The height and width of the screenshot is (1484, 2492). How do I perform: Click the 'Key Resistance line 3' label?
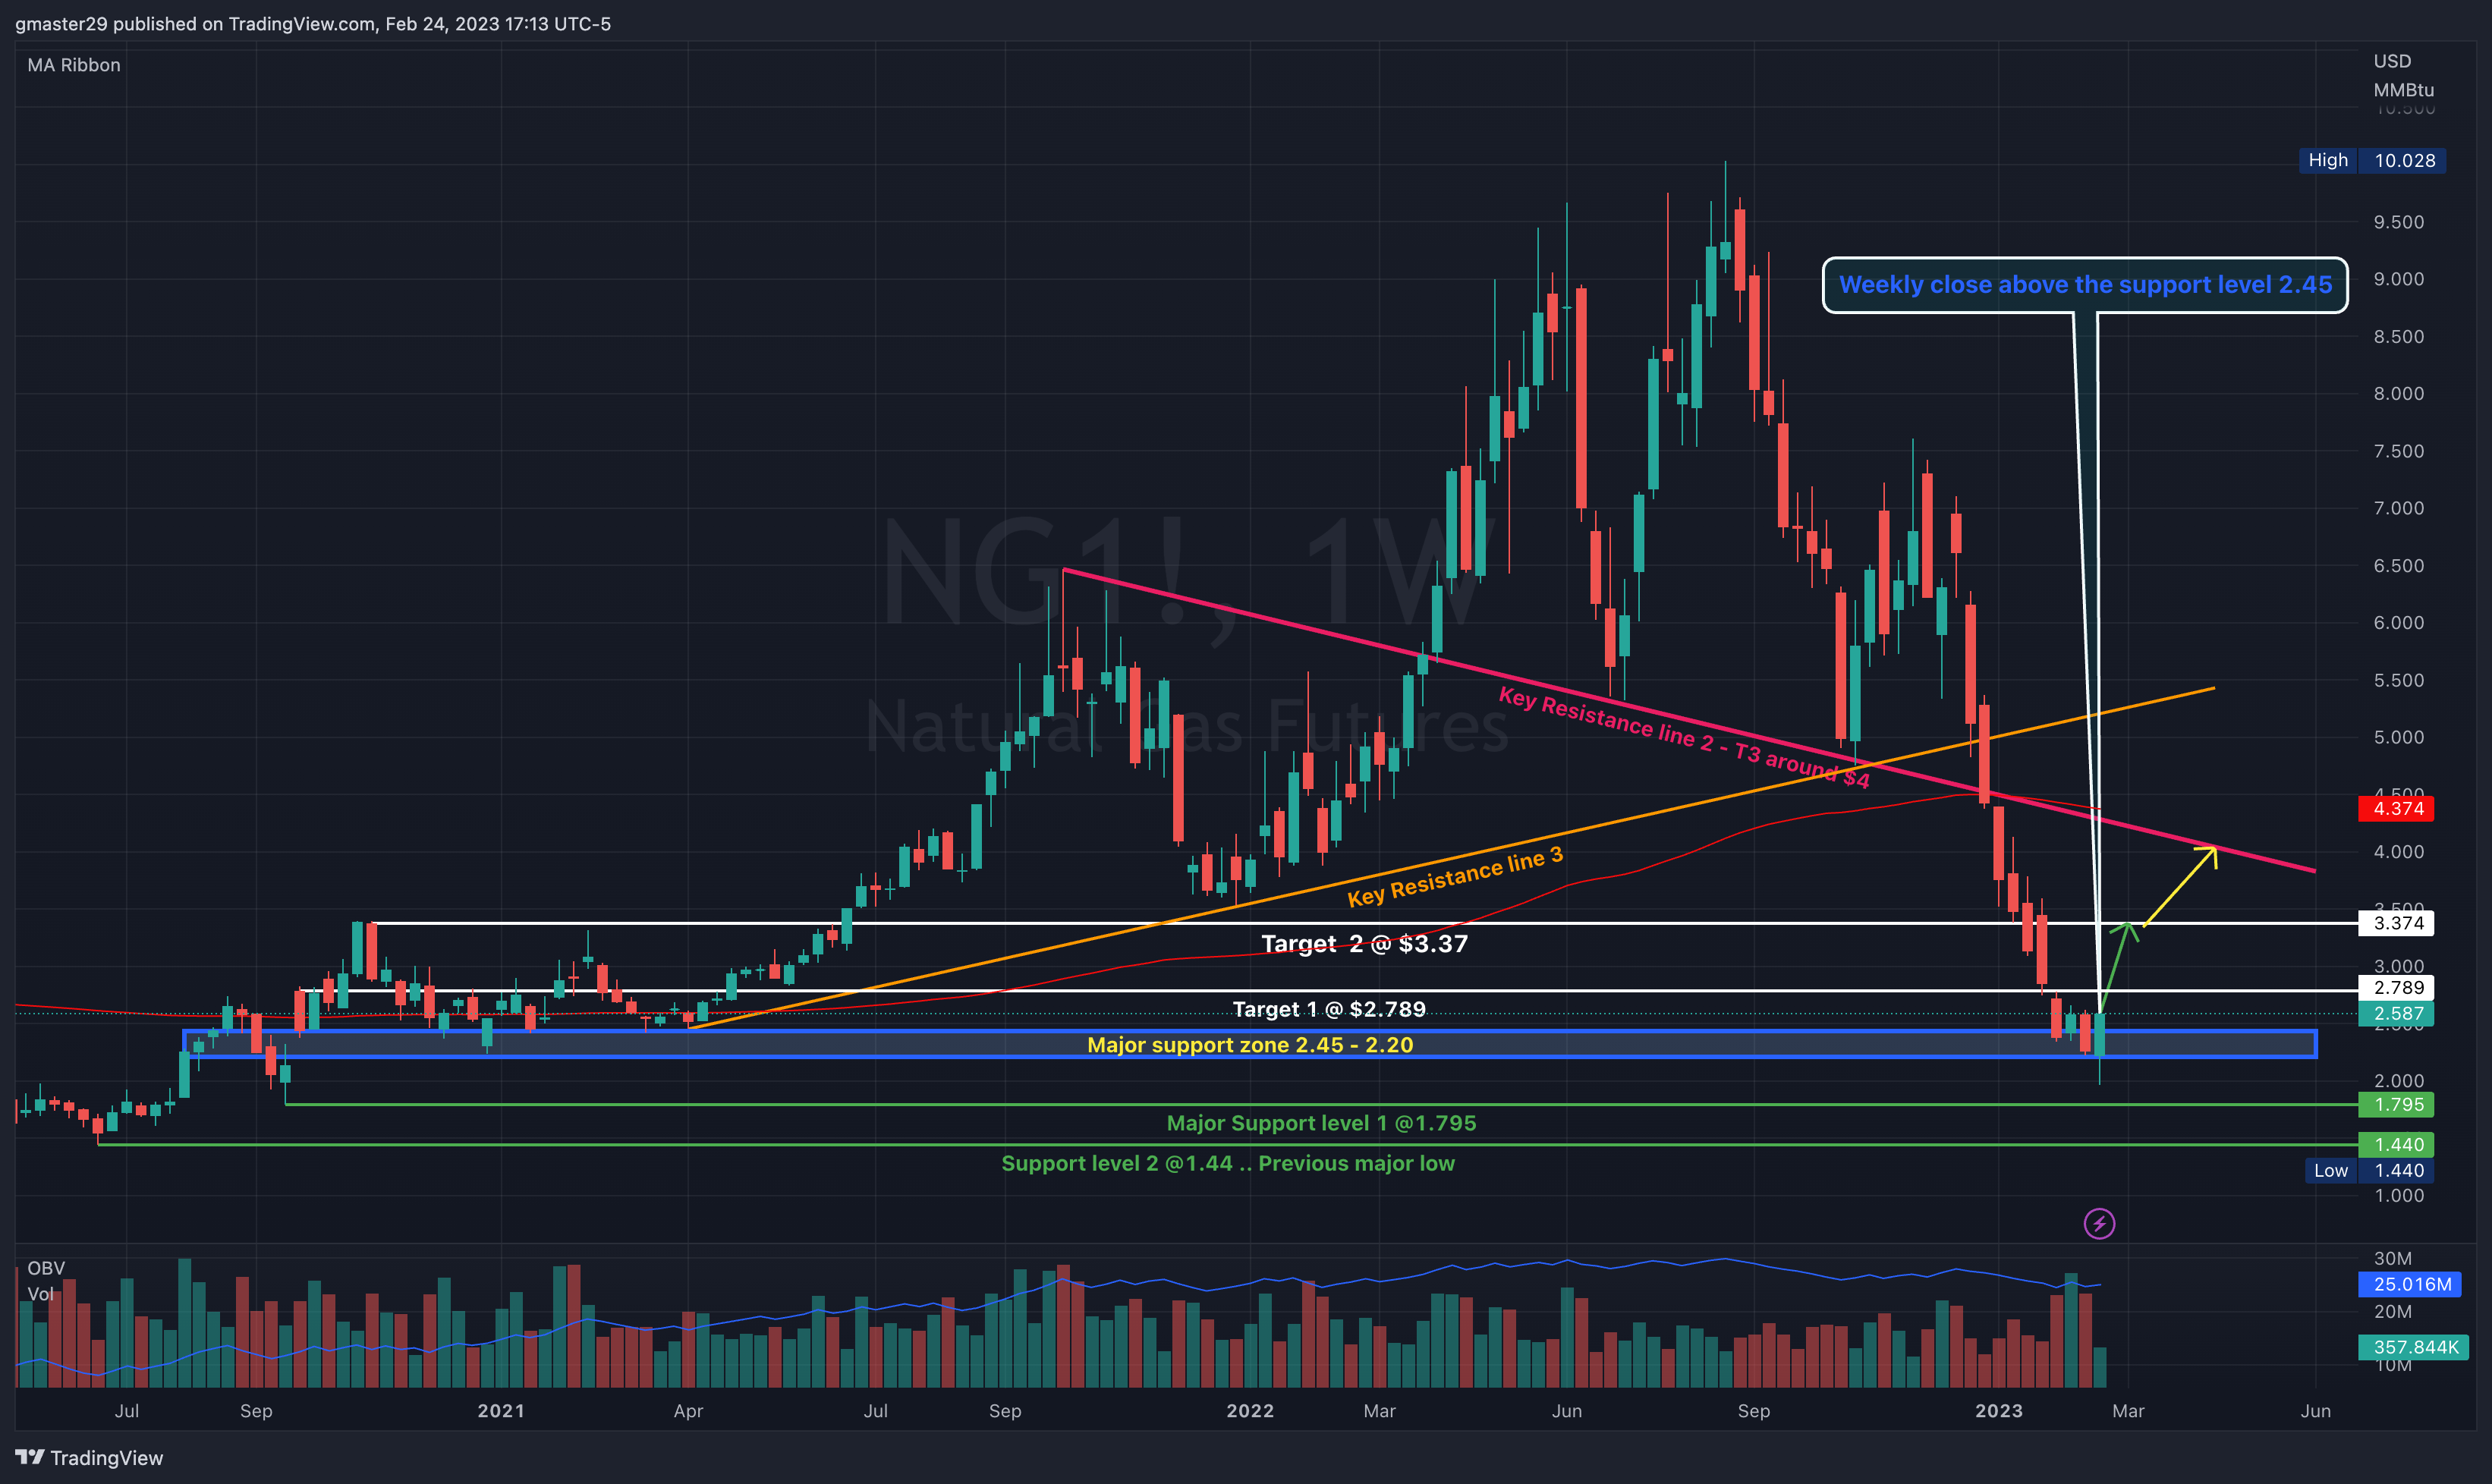(x=1455, y=877)
